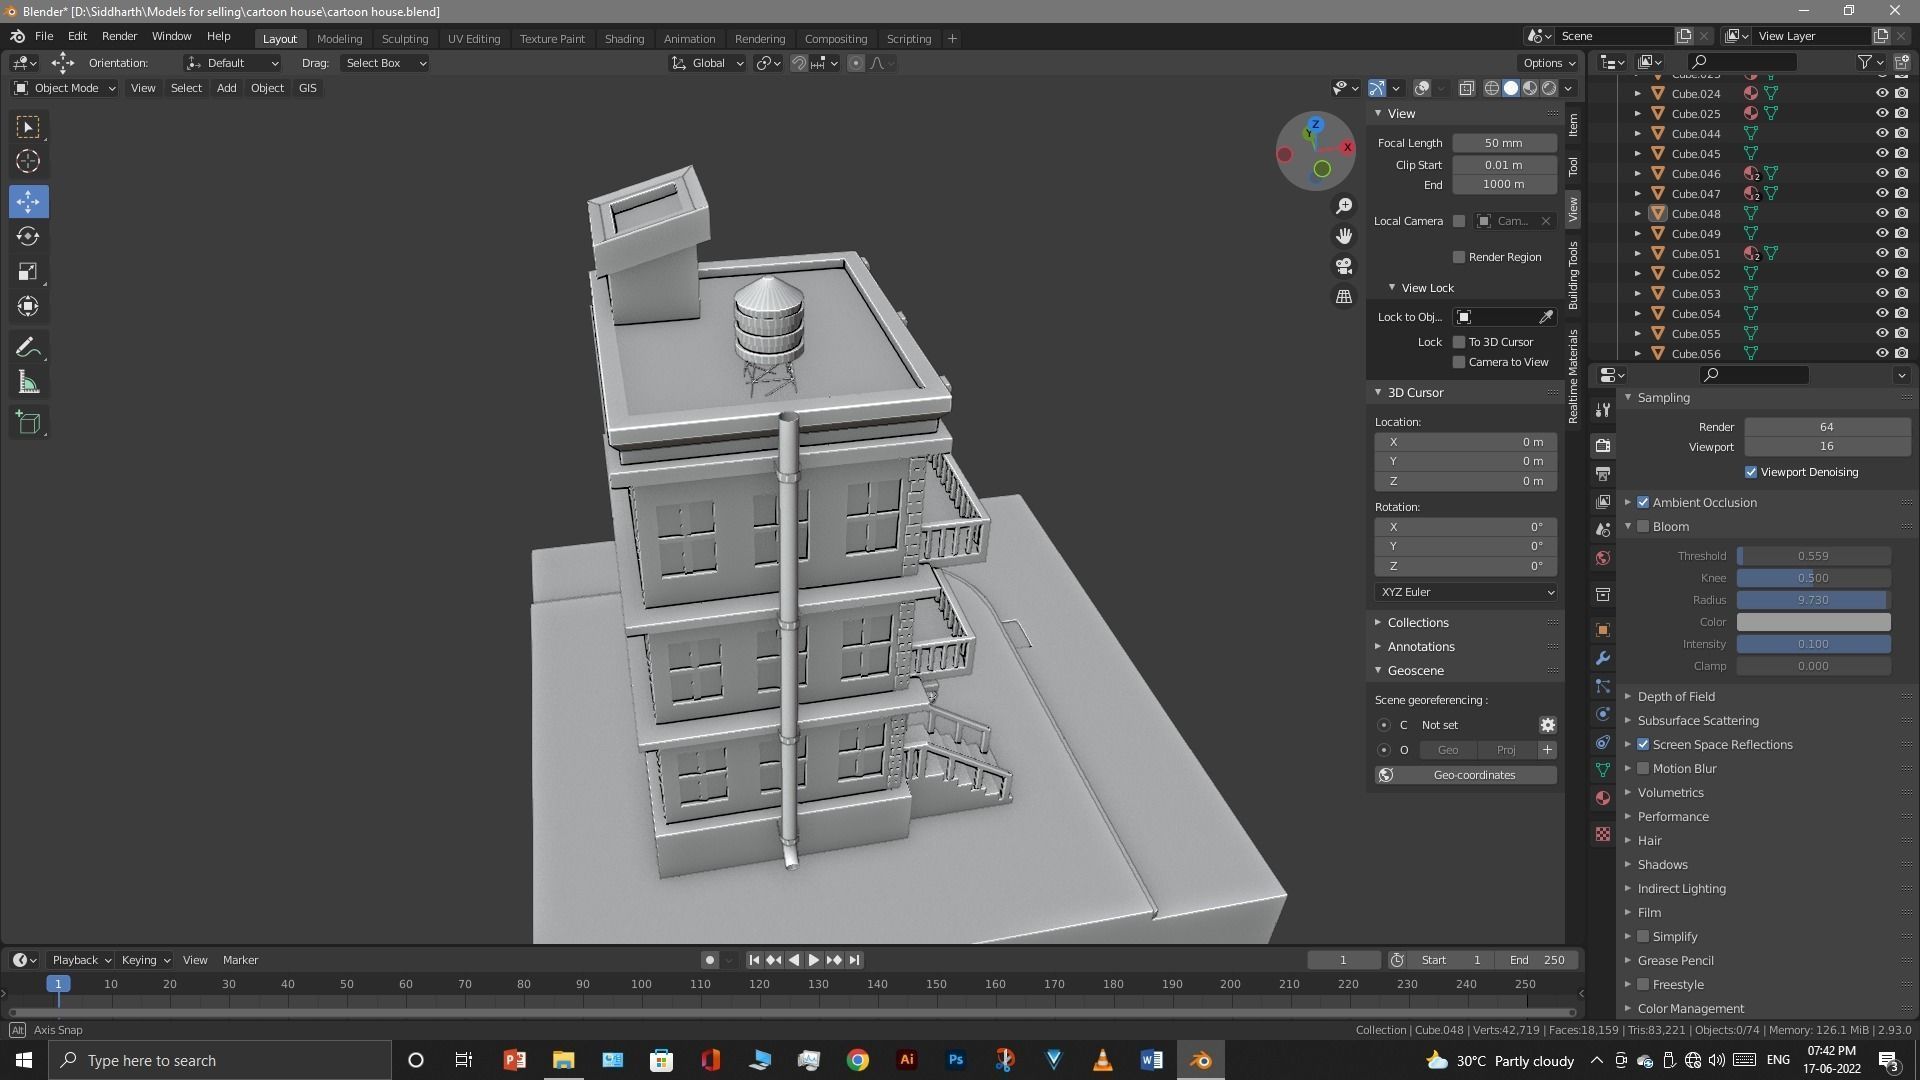Toggle X-ray view icon
The image size is (1920, 1080).
(x=1466, y=88)
